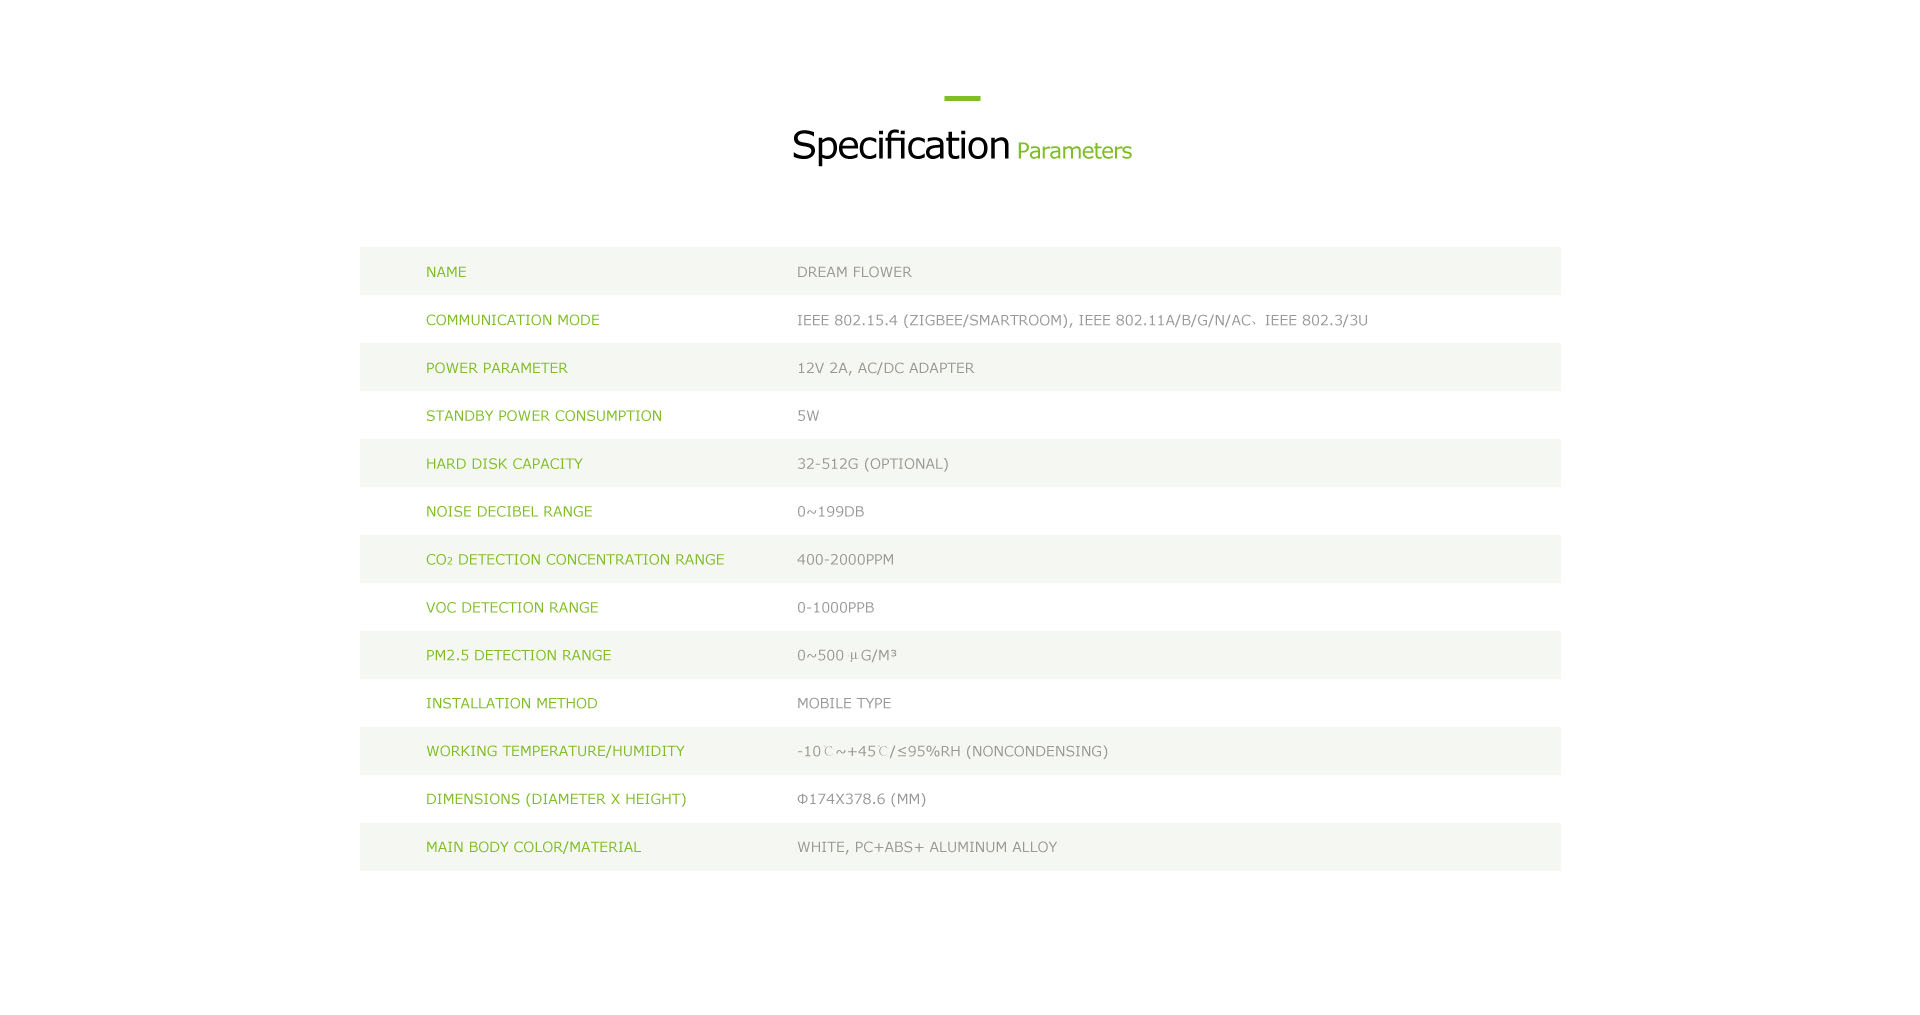The height and width of the screenshot is (1015, 1920).
Task: Select the HARD DISK CAPACITY label
Action: [504, 464]
